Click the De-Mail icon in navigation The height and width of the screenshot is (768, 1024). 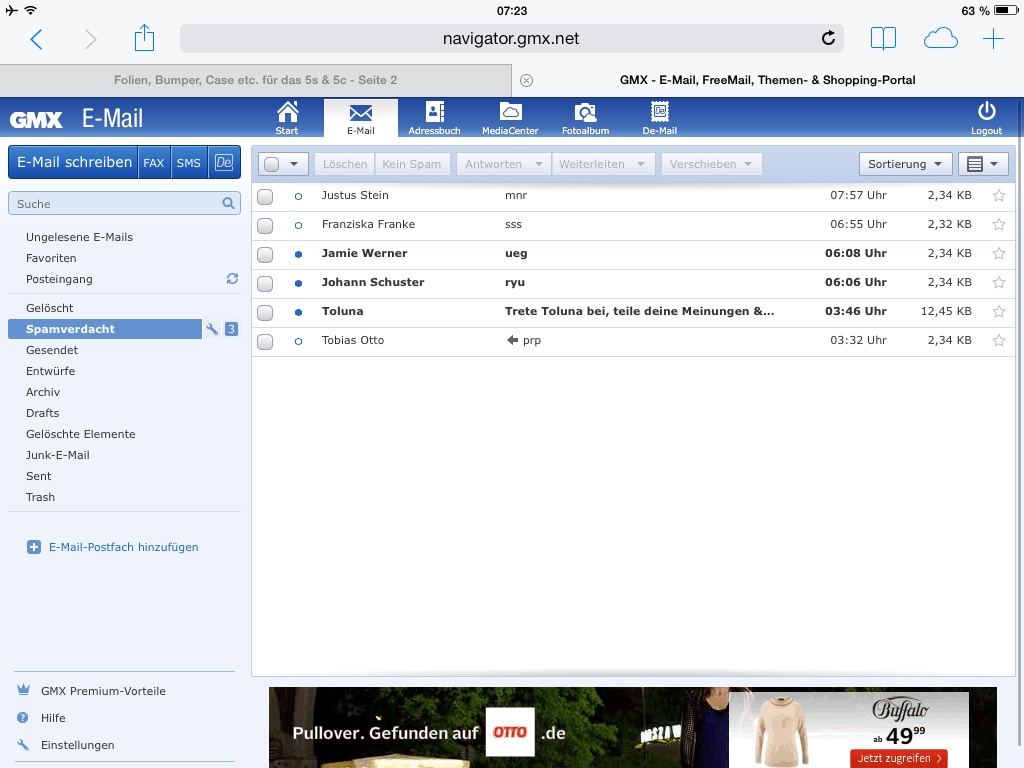point(659,116)
